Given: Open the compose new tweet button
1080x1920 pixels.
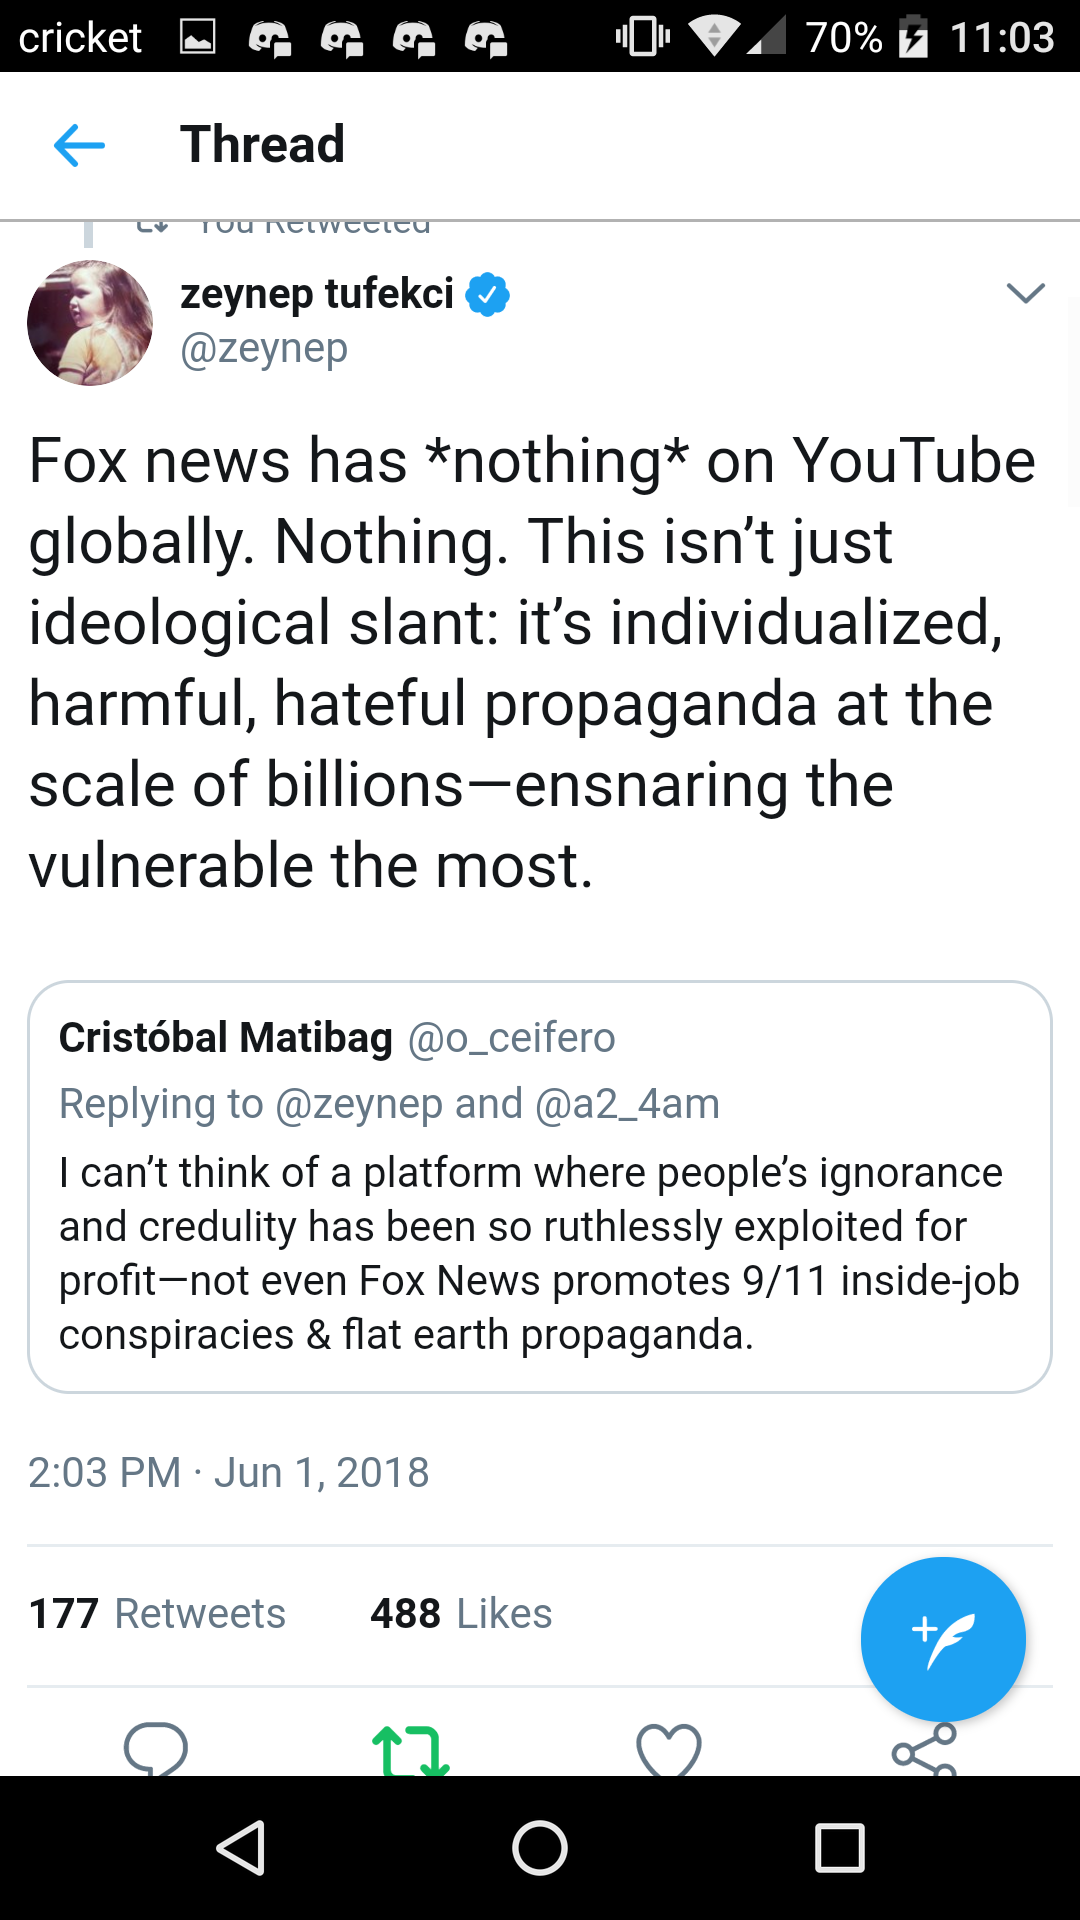Looking at the screenshot, I should (942, 1639).
